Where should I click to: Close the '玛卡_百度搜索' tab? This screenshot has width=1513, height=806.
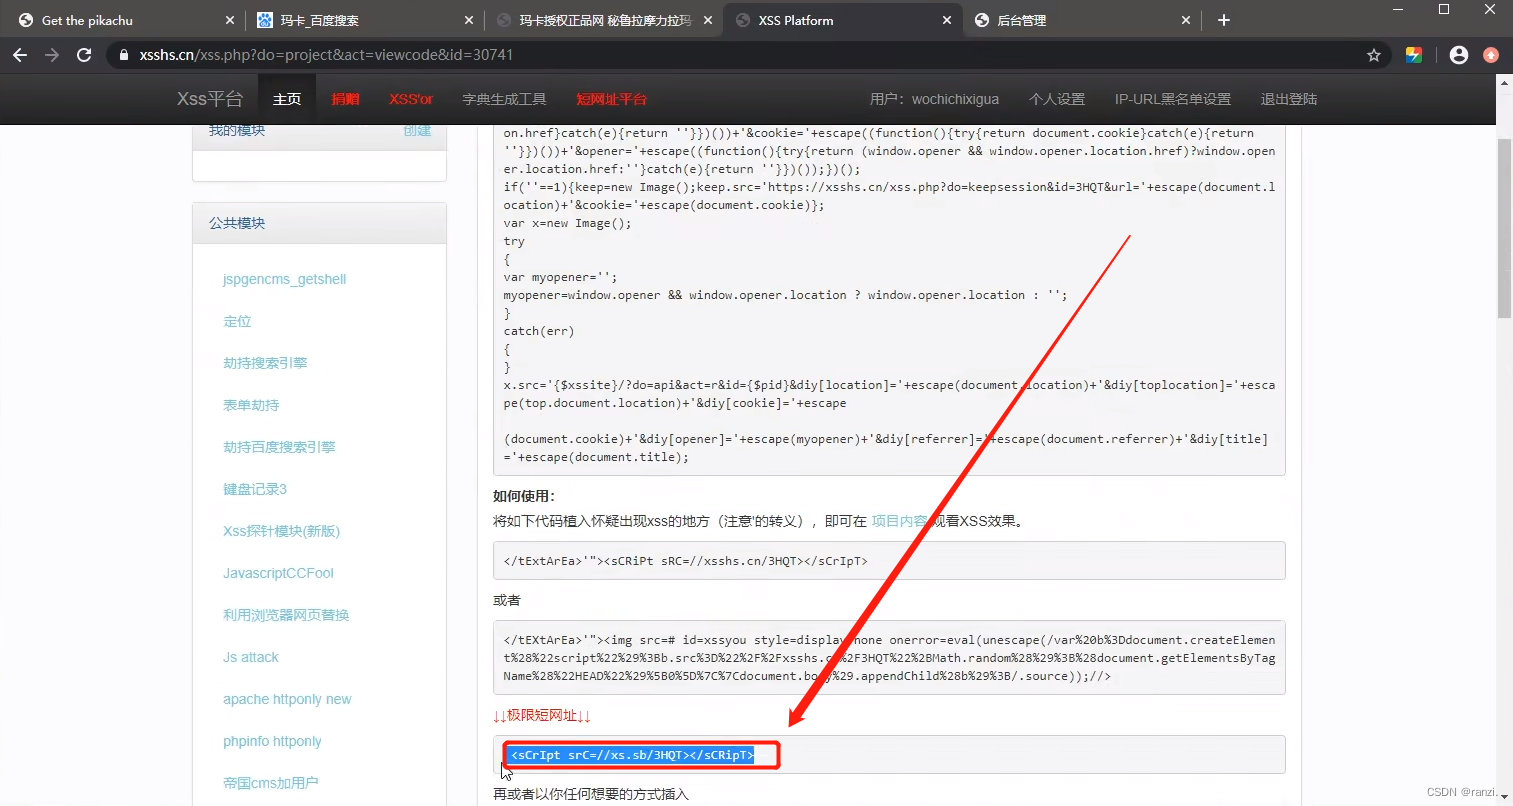pos(469,20)
